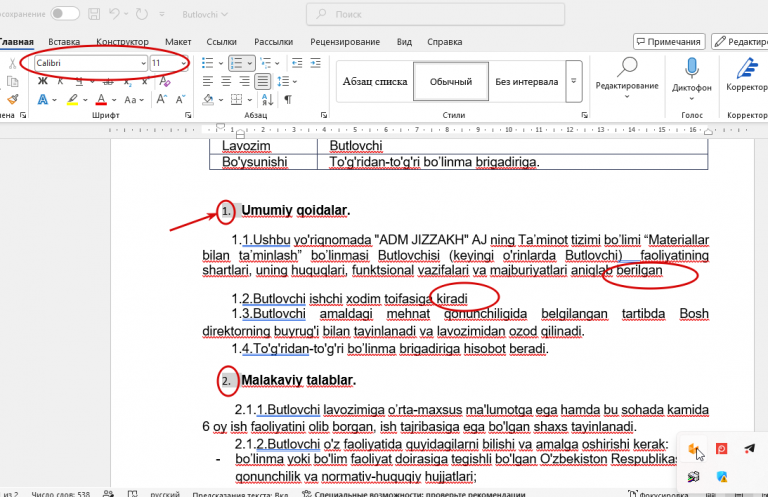The image size is (768, 497).
Task: Select justify text alignment
Action: (x=263, y=81)
